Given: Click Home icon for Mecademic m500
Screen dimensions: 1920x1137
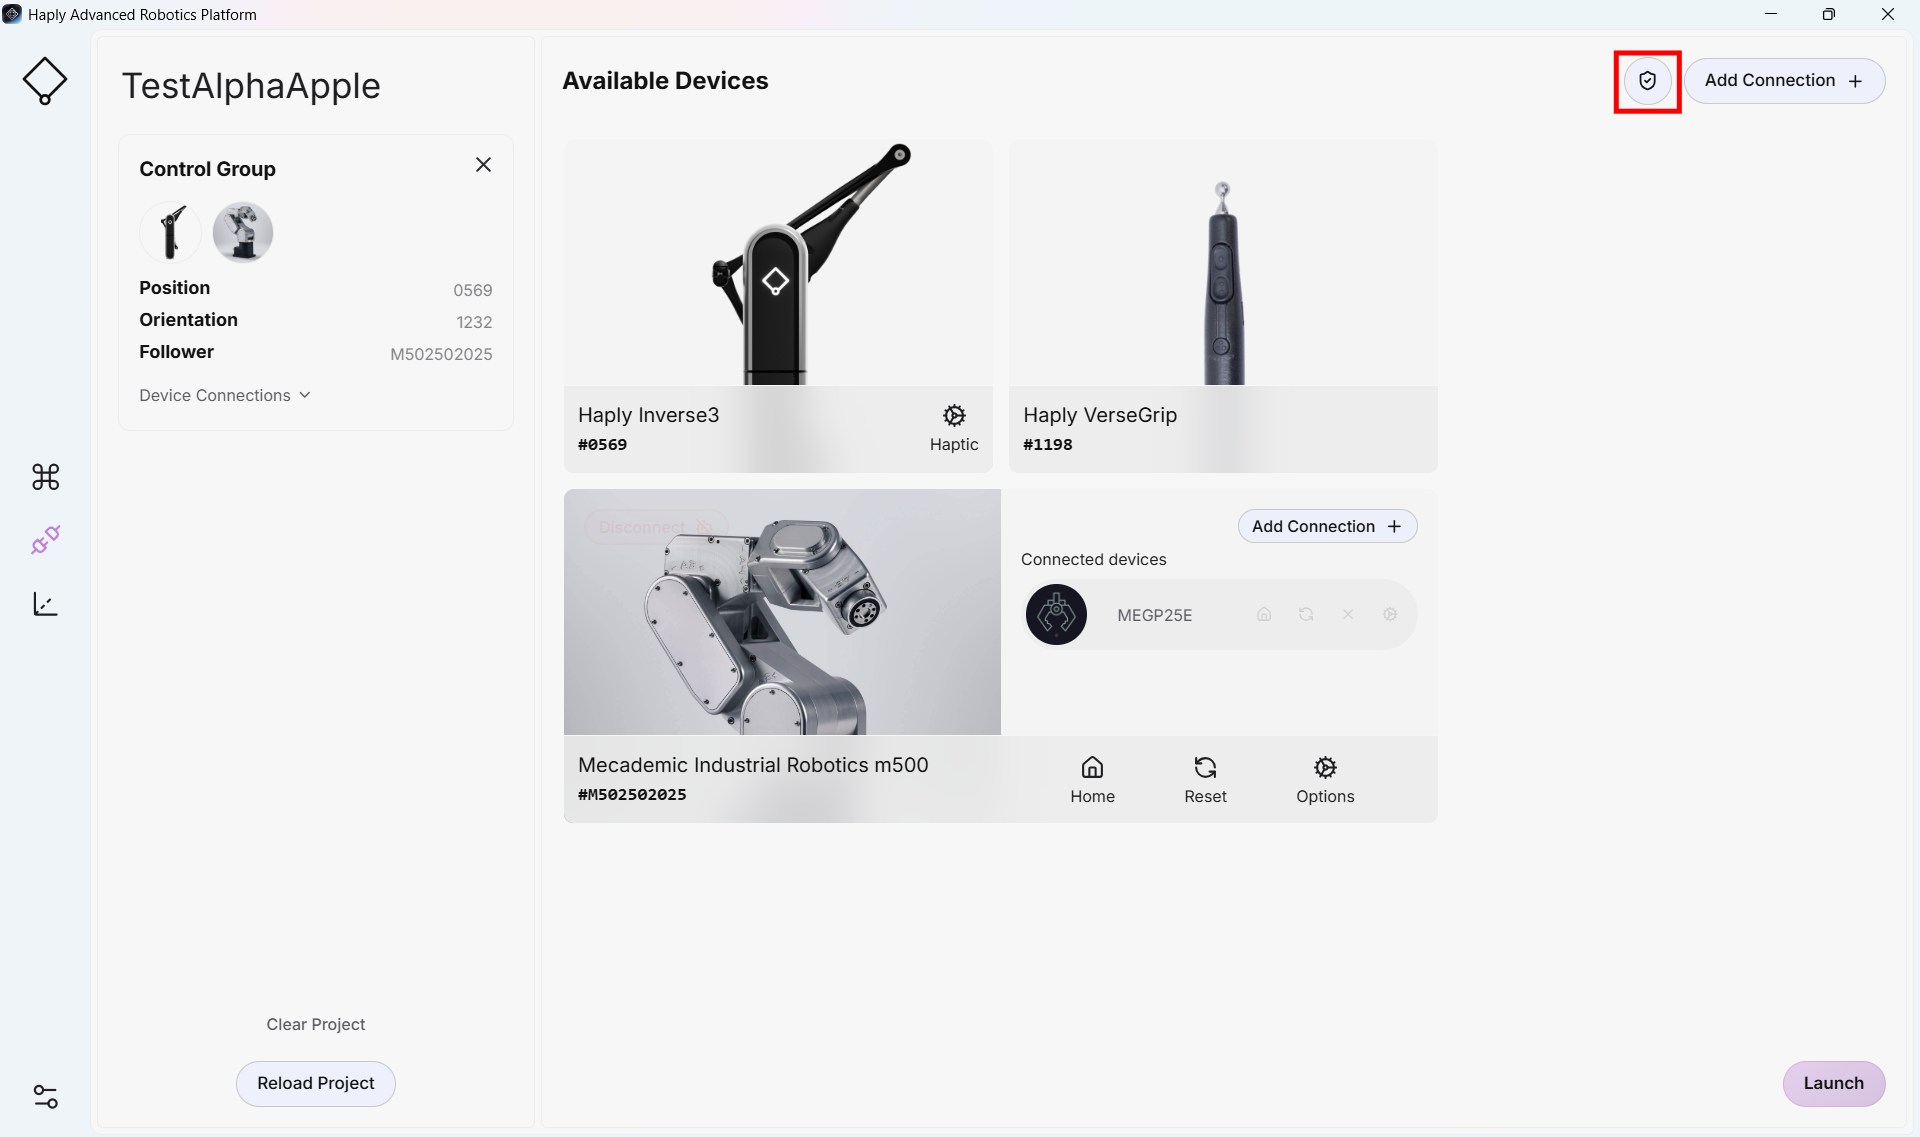Looking at the screenshot, I should 1092,780.
